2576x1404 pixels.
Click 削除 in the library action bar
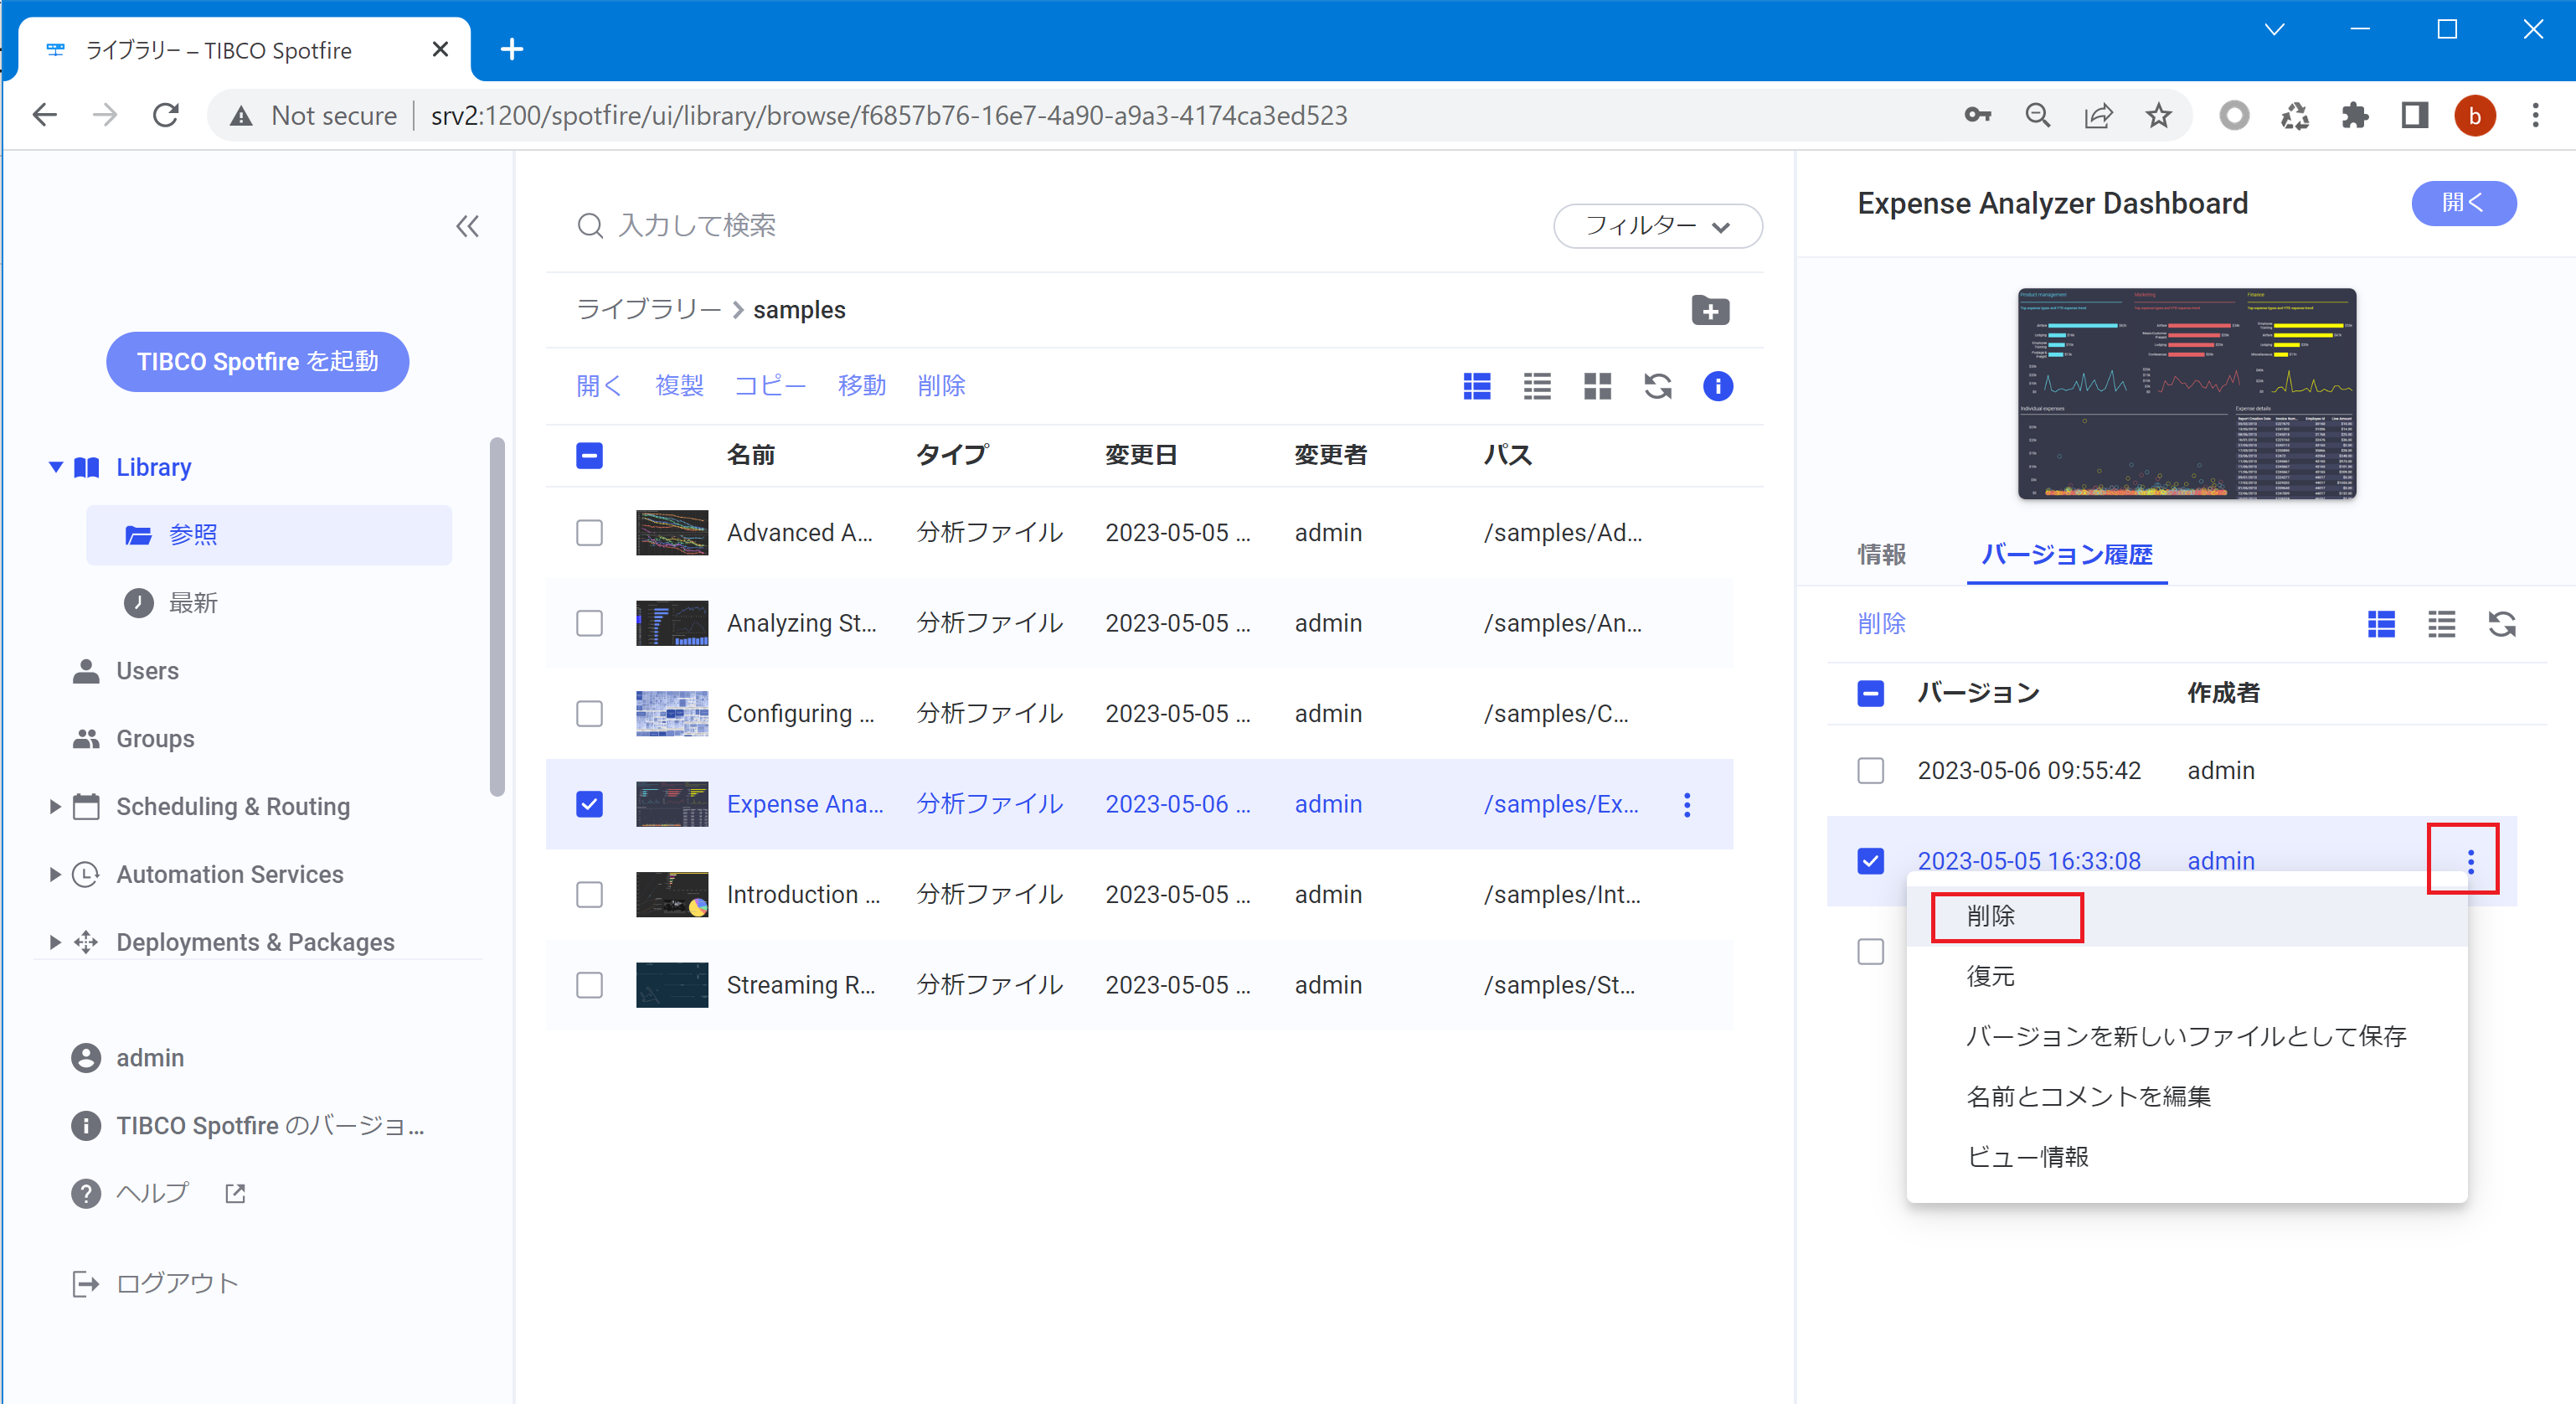pyautogui.click(x=941, y=386)
